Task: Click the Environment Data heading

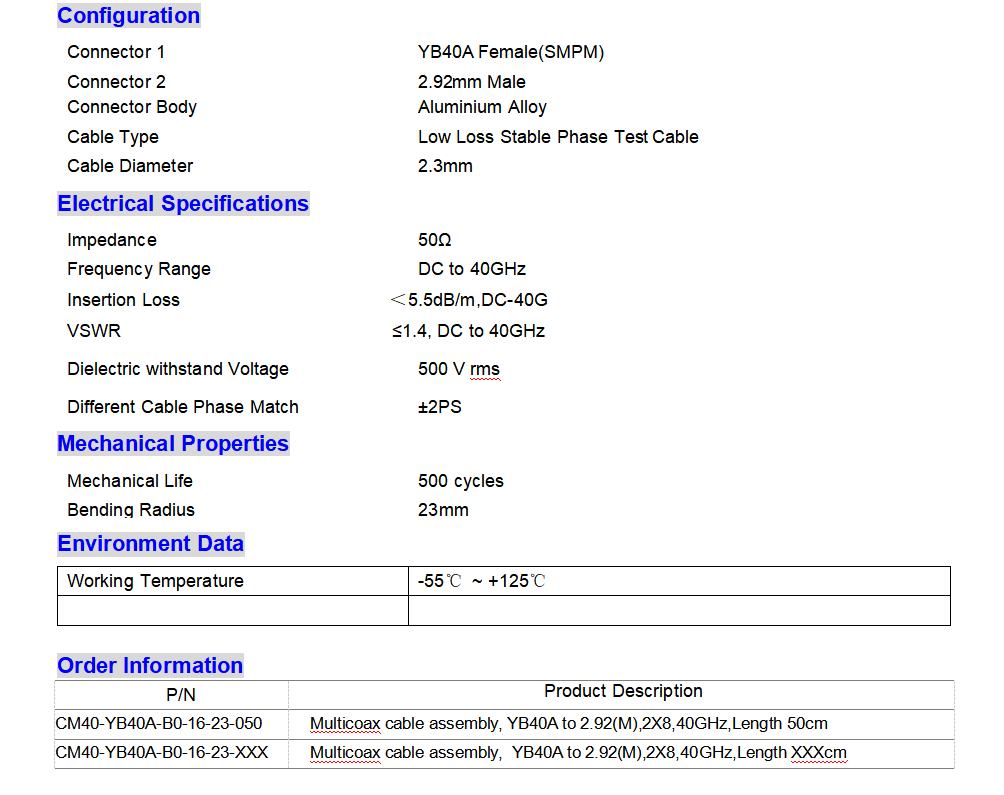Action: click(x=151, y=543)
